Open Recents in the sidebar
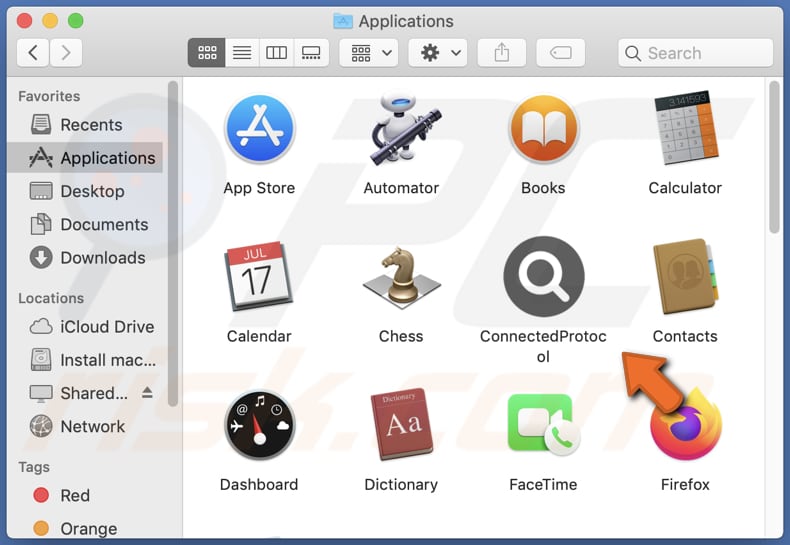This screenshot has width=790, height=545. pyautogui.click(x=86, y=125)
